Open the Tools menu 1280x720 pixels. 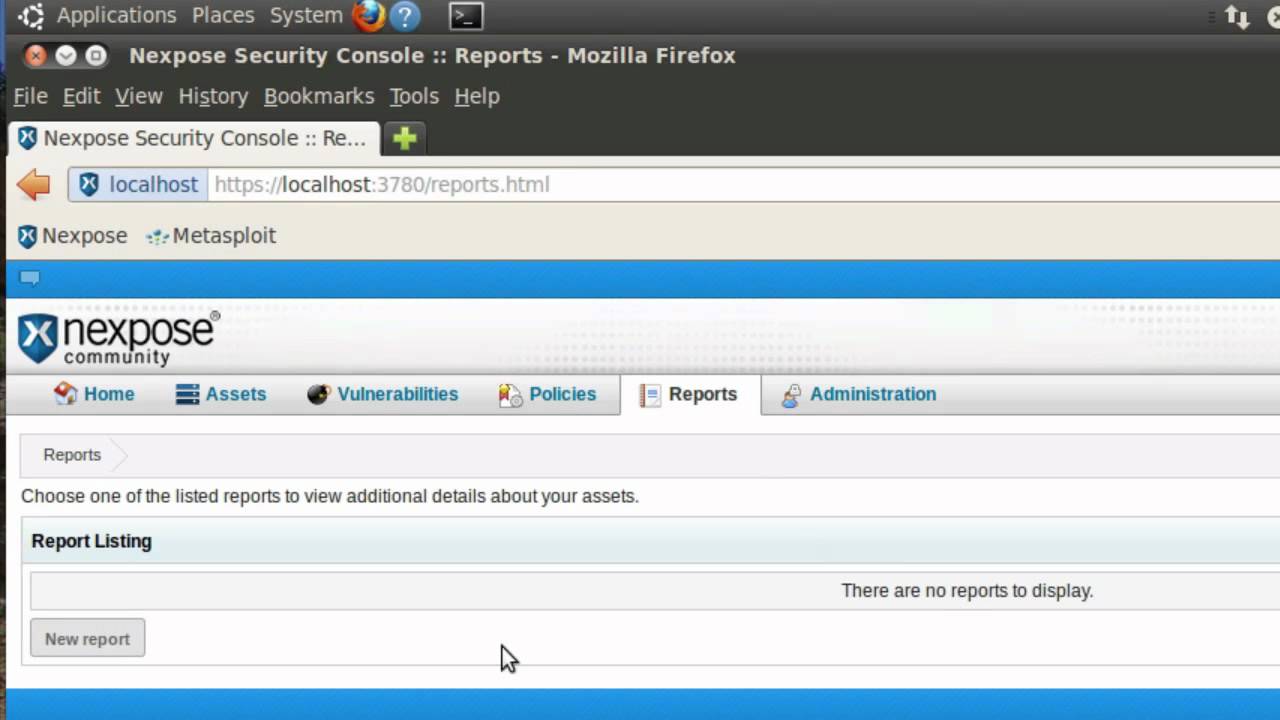pos(414,96)
